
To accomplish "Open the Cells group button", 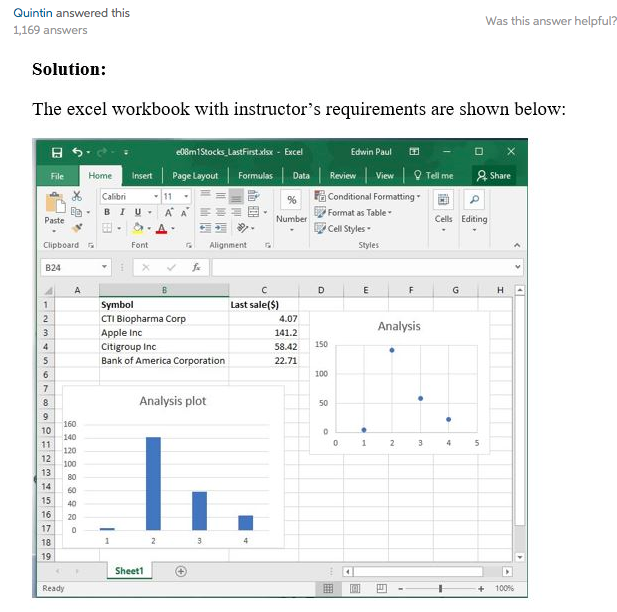I will pos(443,211).
